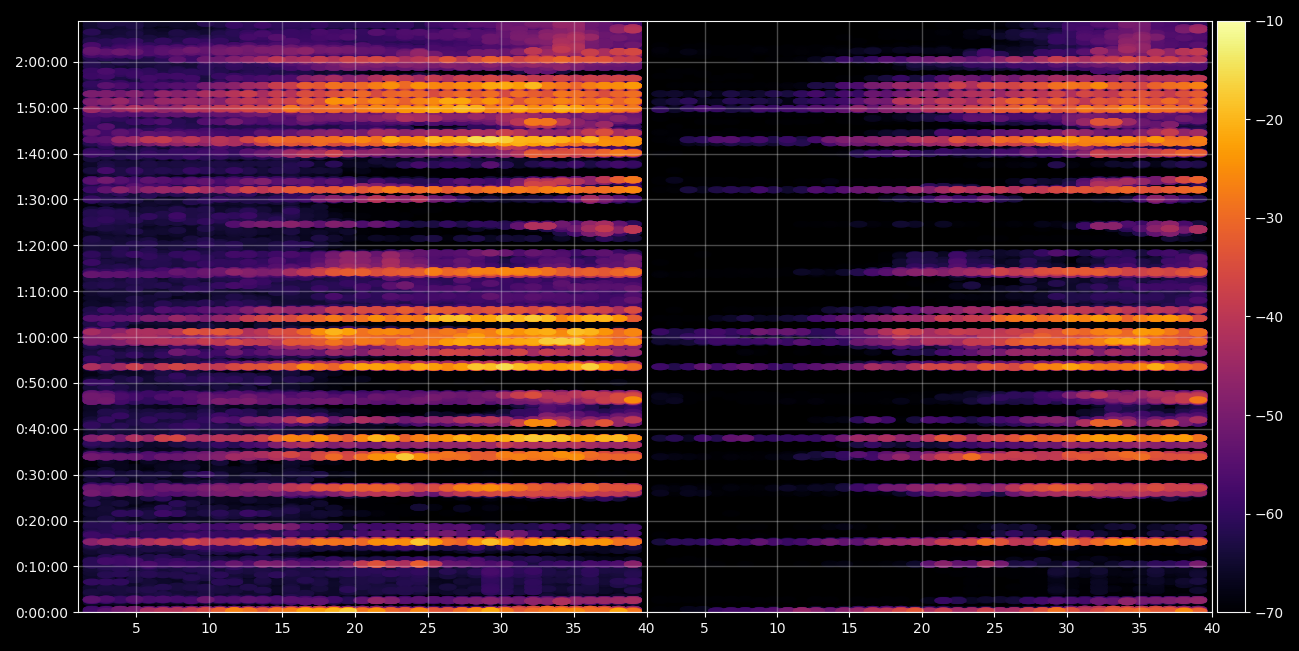The width and height of the screenshot is (1299, 651).
Task: Click x-axis tick 40 of right heatmap
Action: click(x=1212, y=628)
